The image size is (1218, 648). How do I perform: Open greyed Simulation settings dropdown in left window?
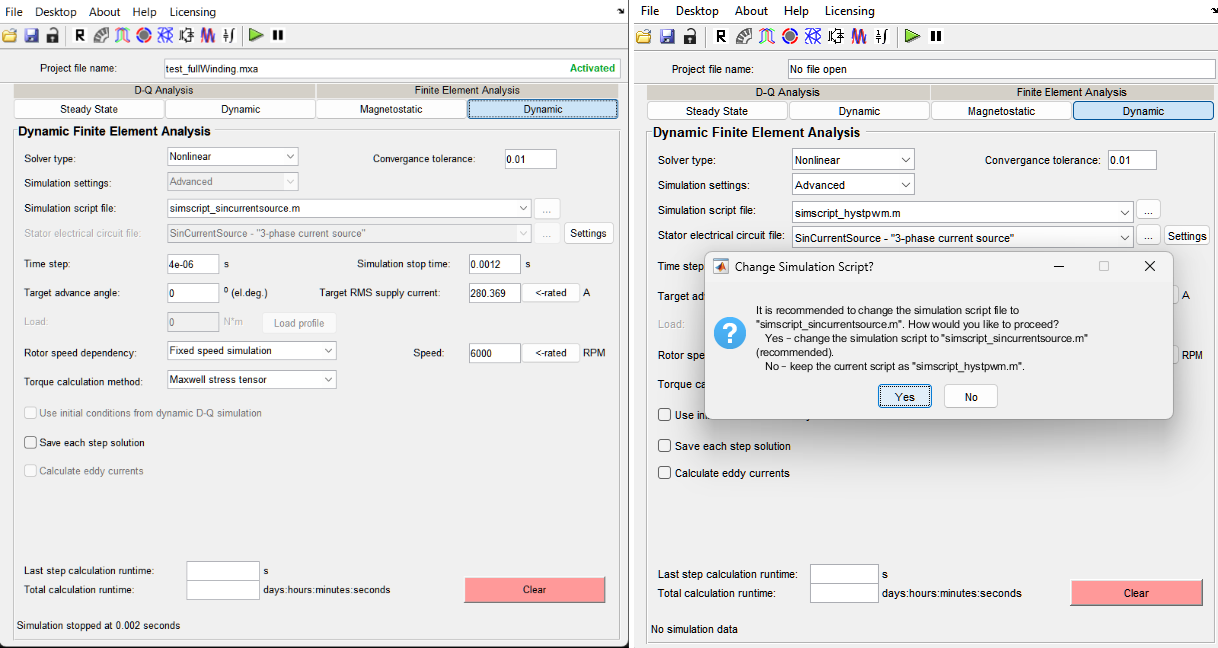(232, 181)
